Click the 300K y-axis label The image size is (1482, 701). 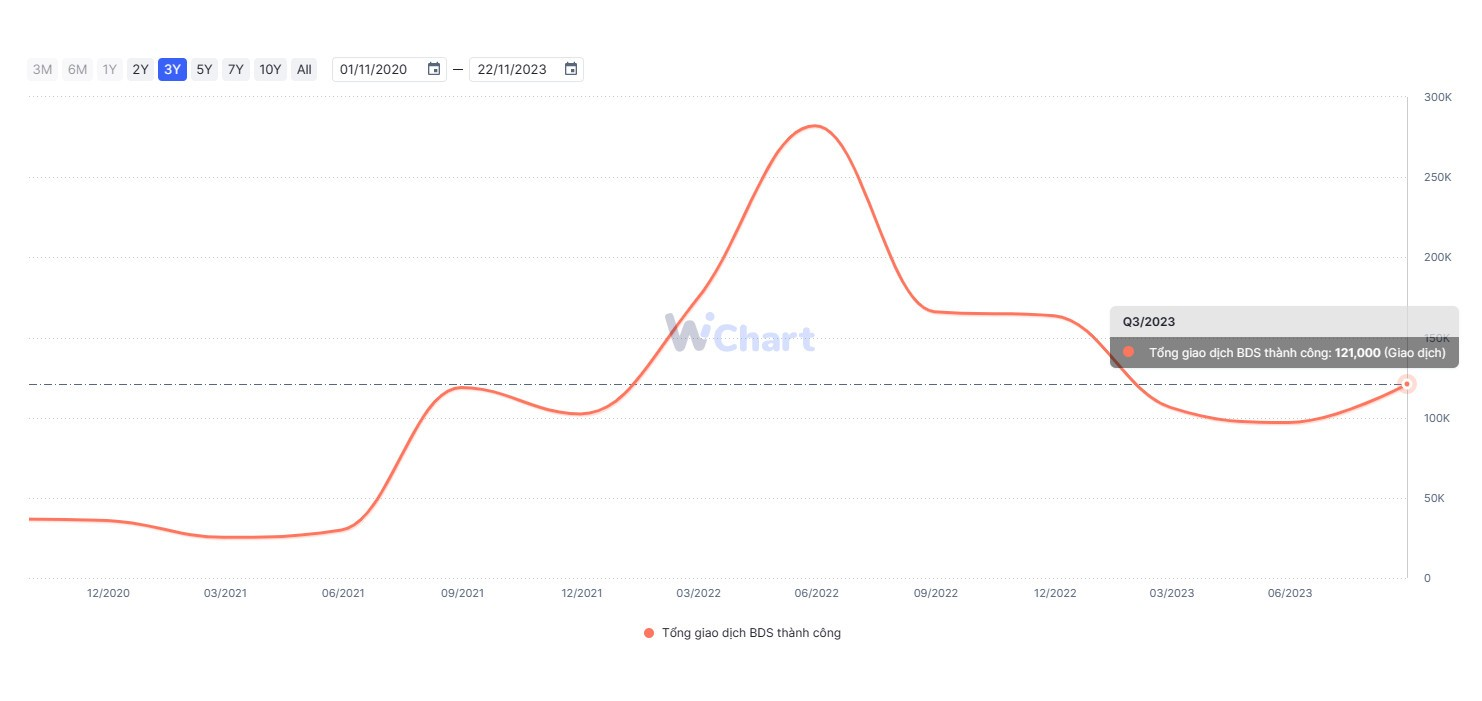[1437, 97]
